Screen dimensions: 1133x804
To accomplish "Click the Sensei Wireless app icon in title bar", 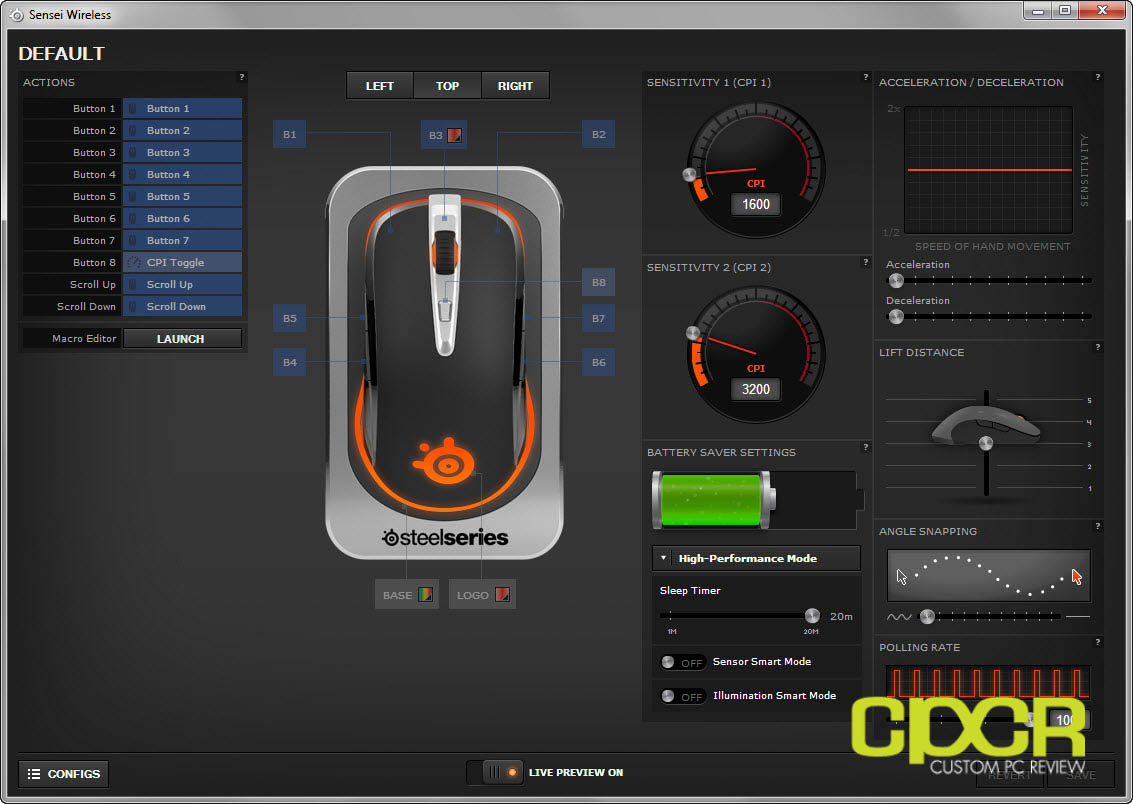I will coord(16,14).
